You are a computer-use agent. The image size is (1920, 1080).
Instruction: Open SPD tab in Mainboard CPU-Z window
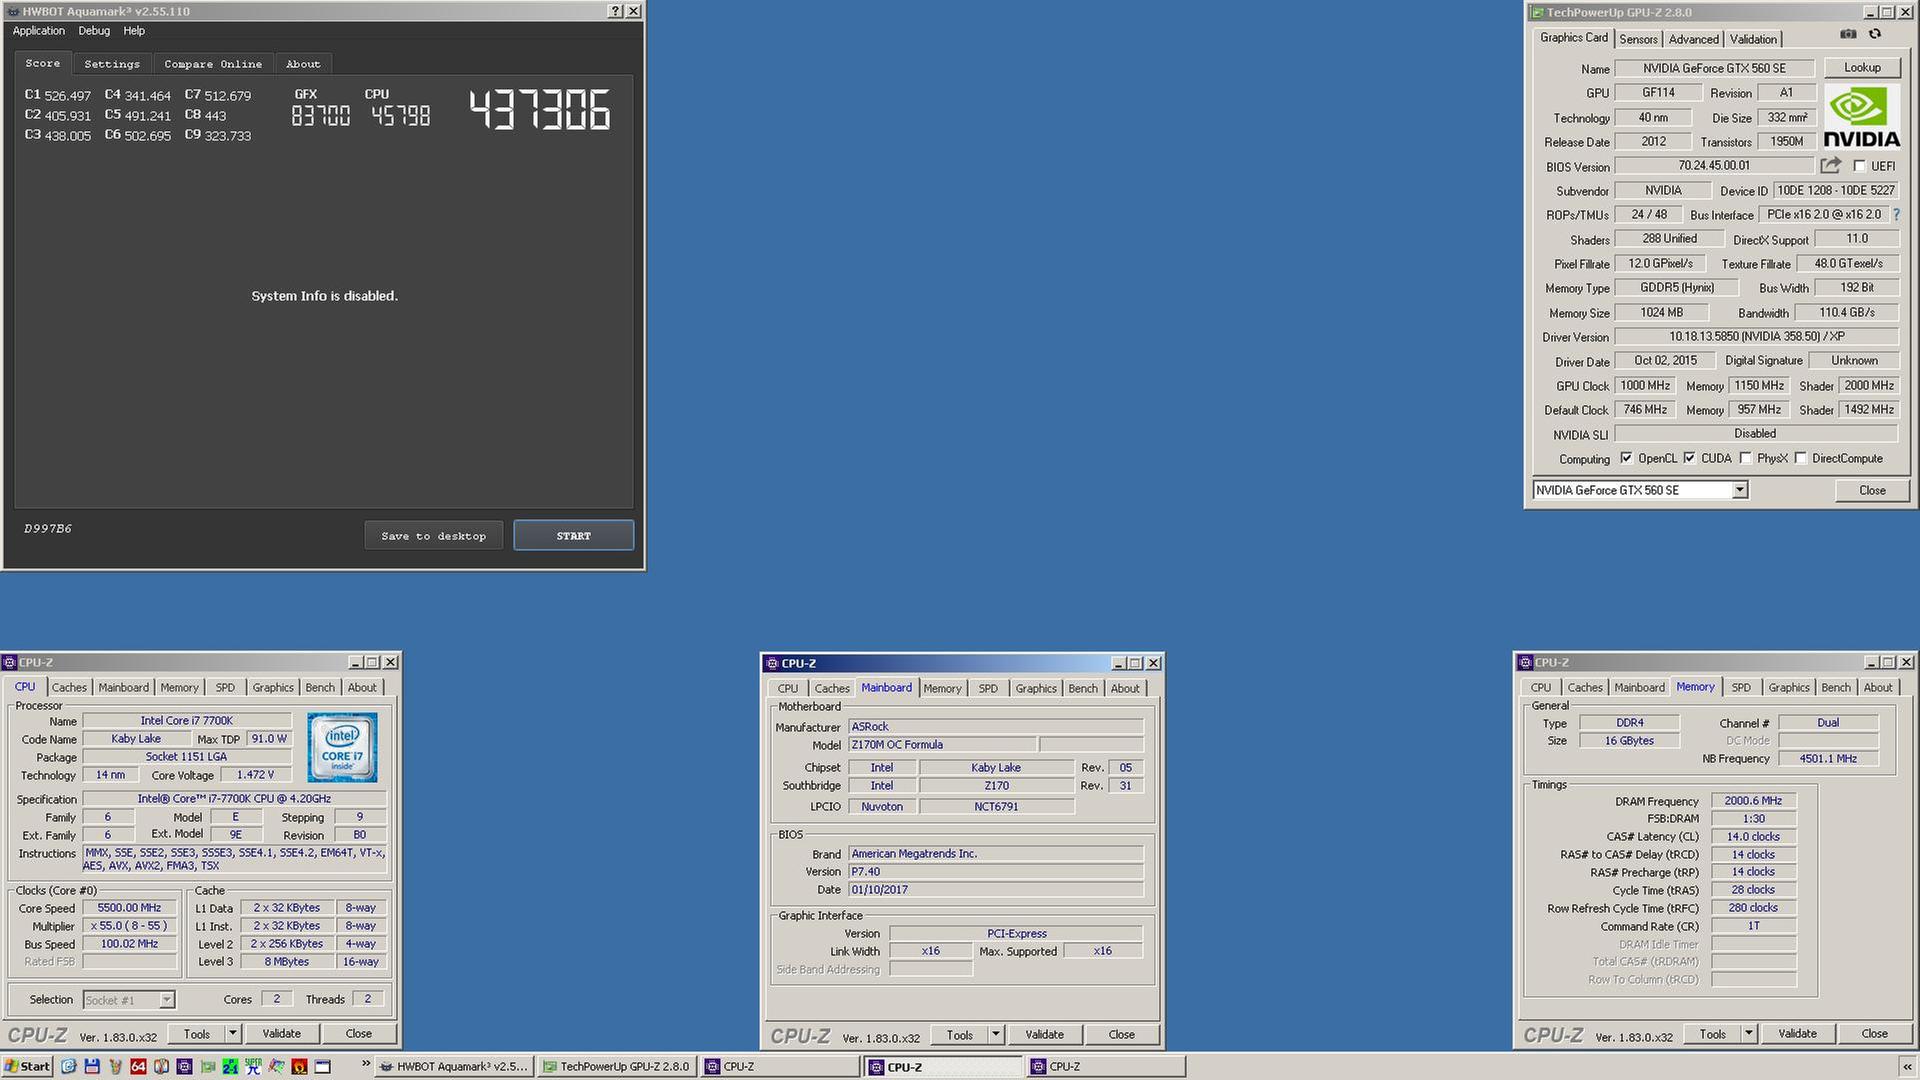pyautogui.click(x=988, y=689)
